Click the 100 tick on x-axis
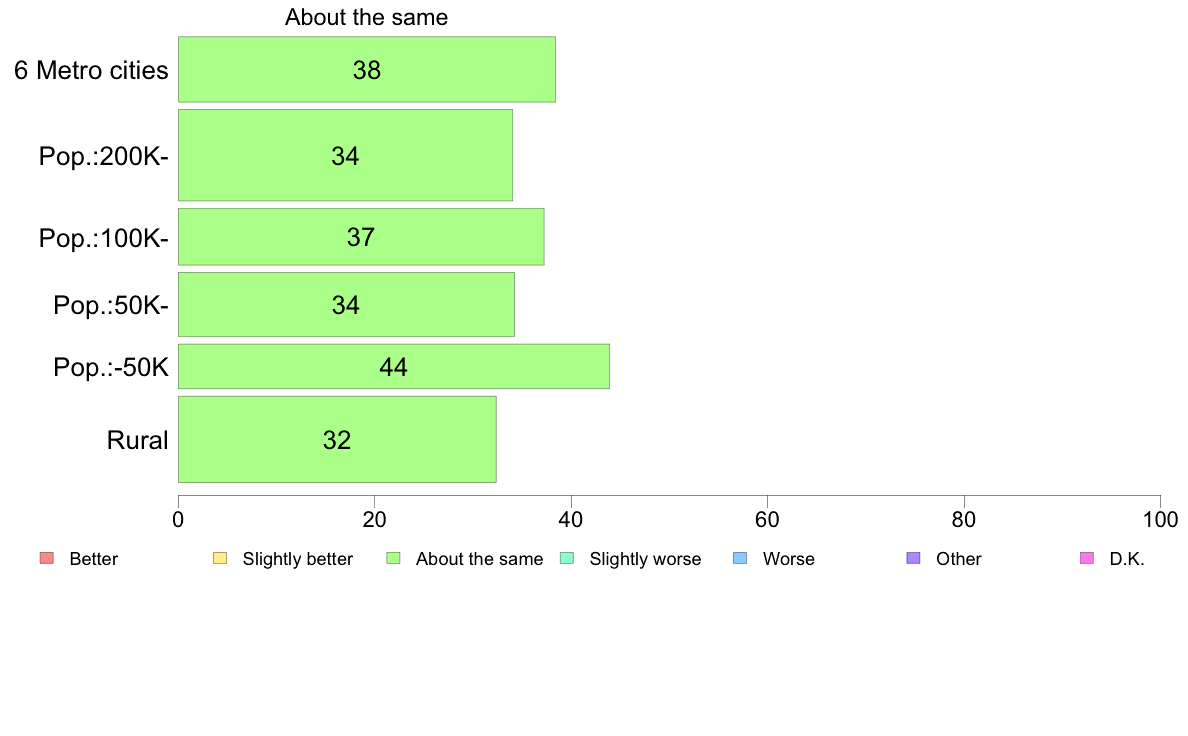This screenshot has height=736, width=1188. pos(1161,520)
